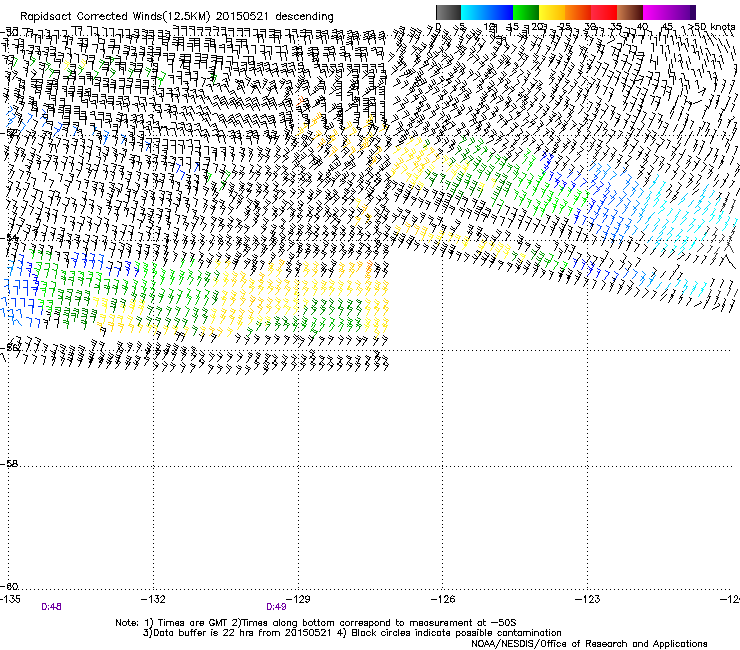Click the magenta 40-45 knots legend swatch

(656, 12)
